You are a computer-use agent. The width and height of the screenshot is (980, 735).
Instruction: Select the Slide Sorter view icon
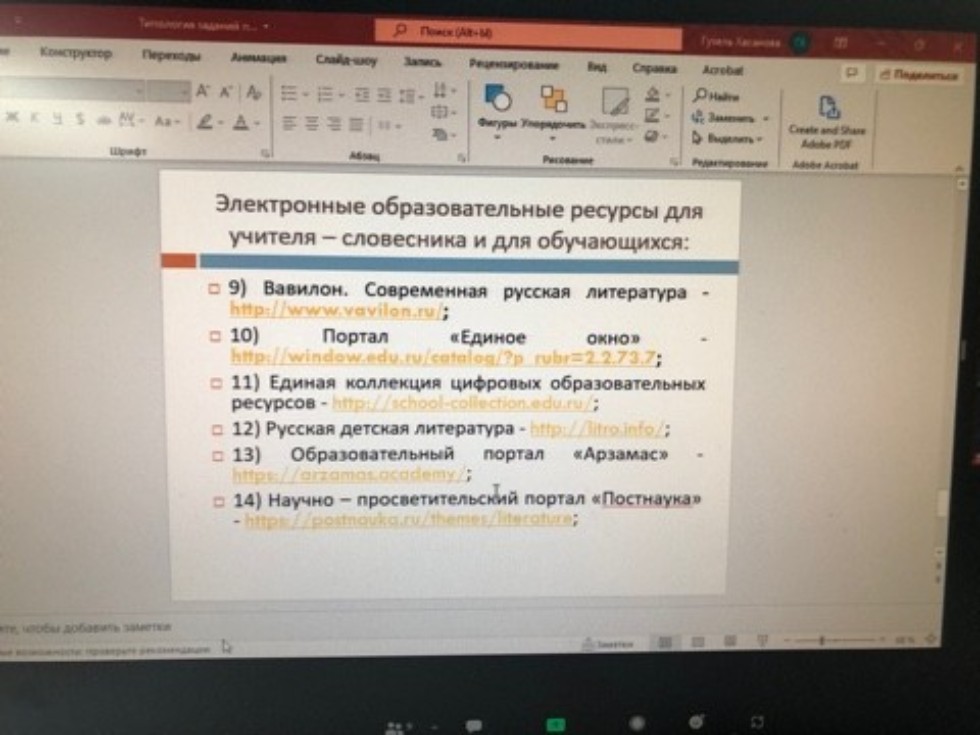click(x=696, y=640)
